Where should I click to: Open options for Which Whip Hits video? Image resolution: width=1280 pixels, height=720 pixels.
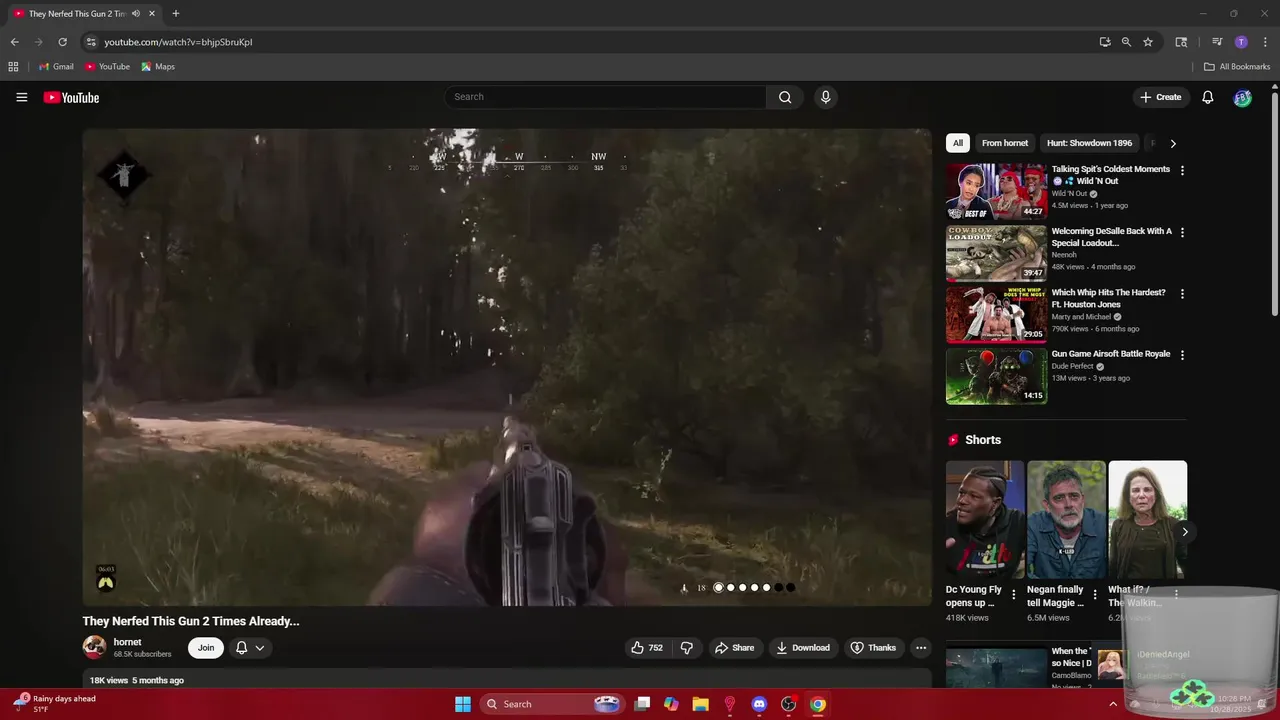click(1182, 294)
